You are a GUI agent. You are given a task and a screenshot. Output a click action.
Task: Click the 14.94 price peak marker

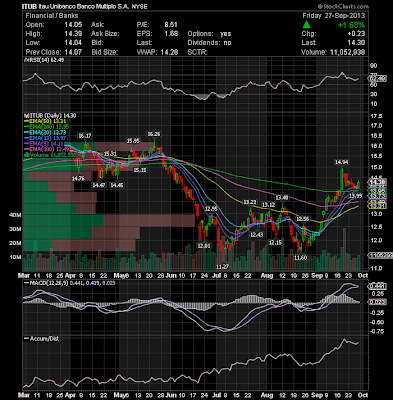point(341,162)
